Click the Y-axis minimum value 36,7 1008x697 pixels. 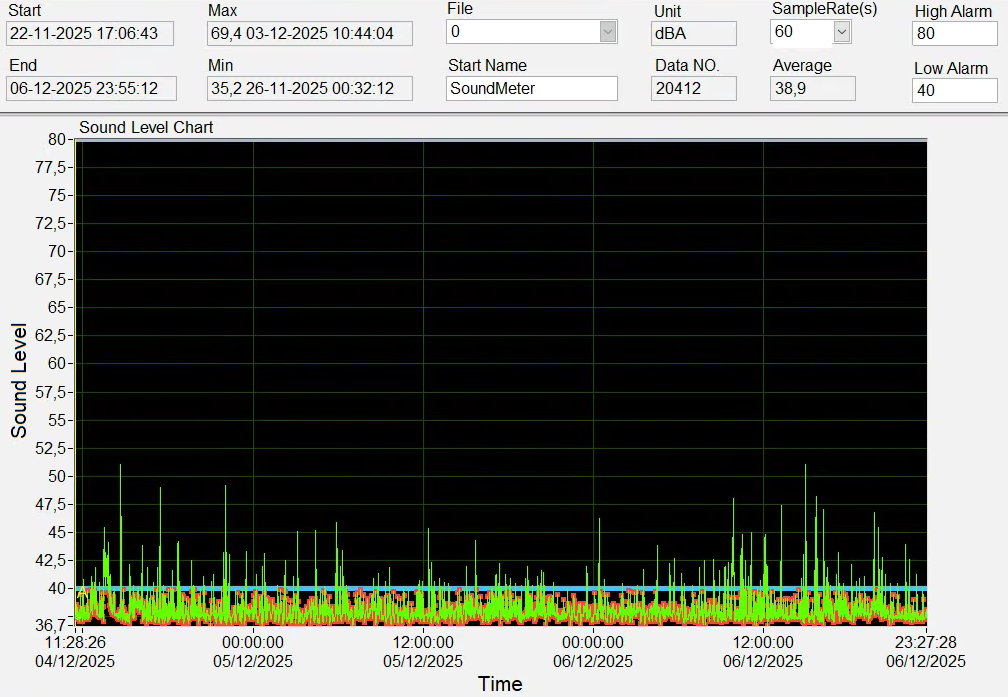49,623
